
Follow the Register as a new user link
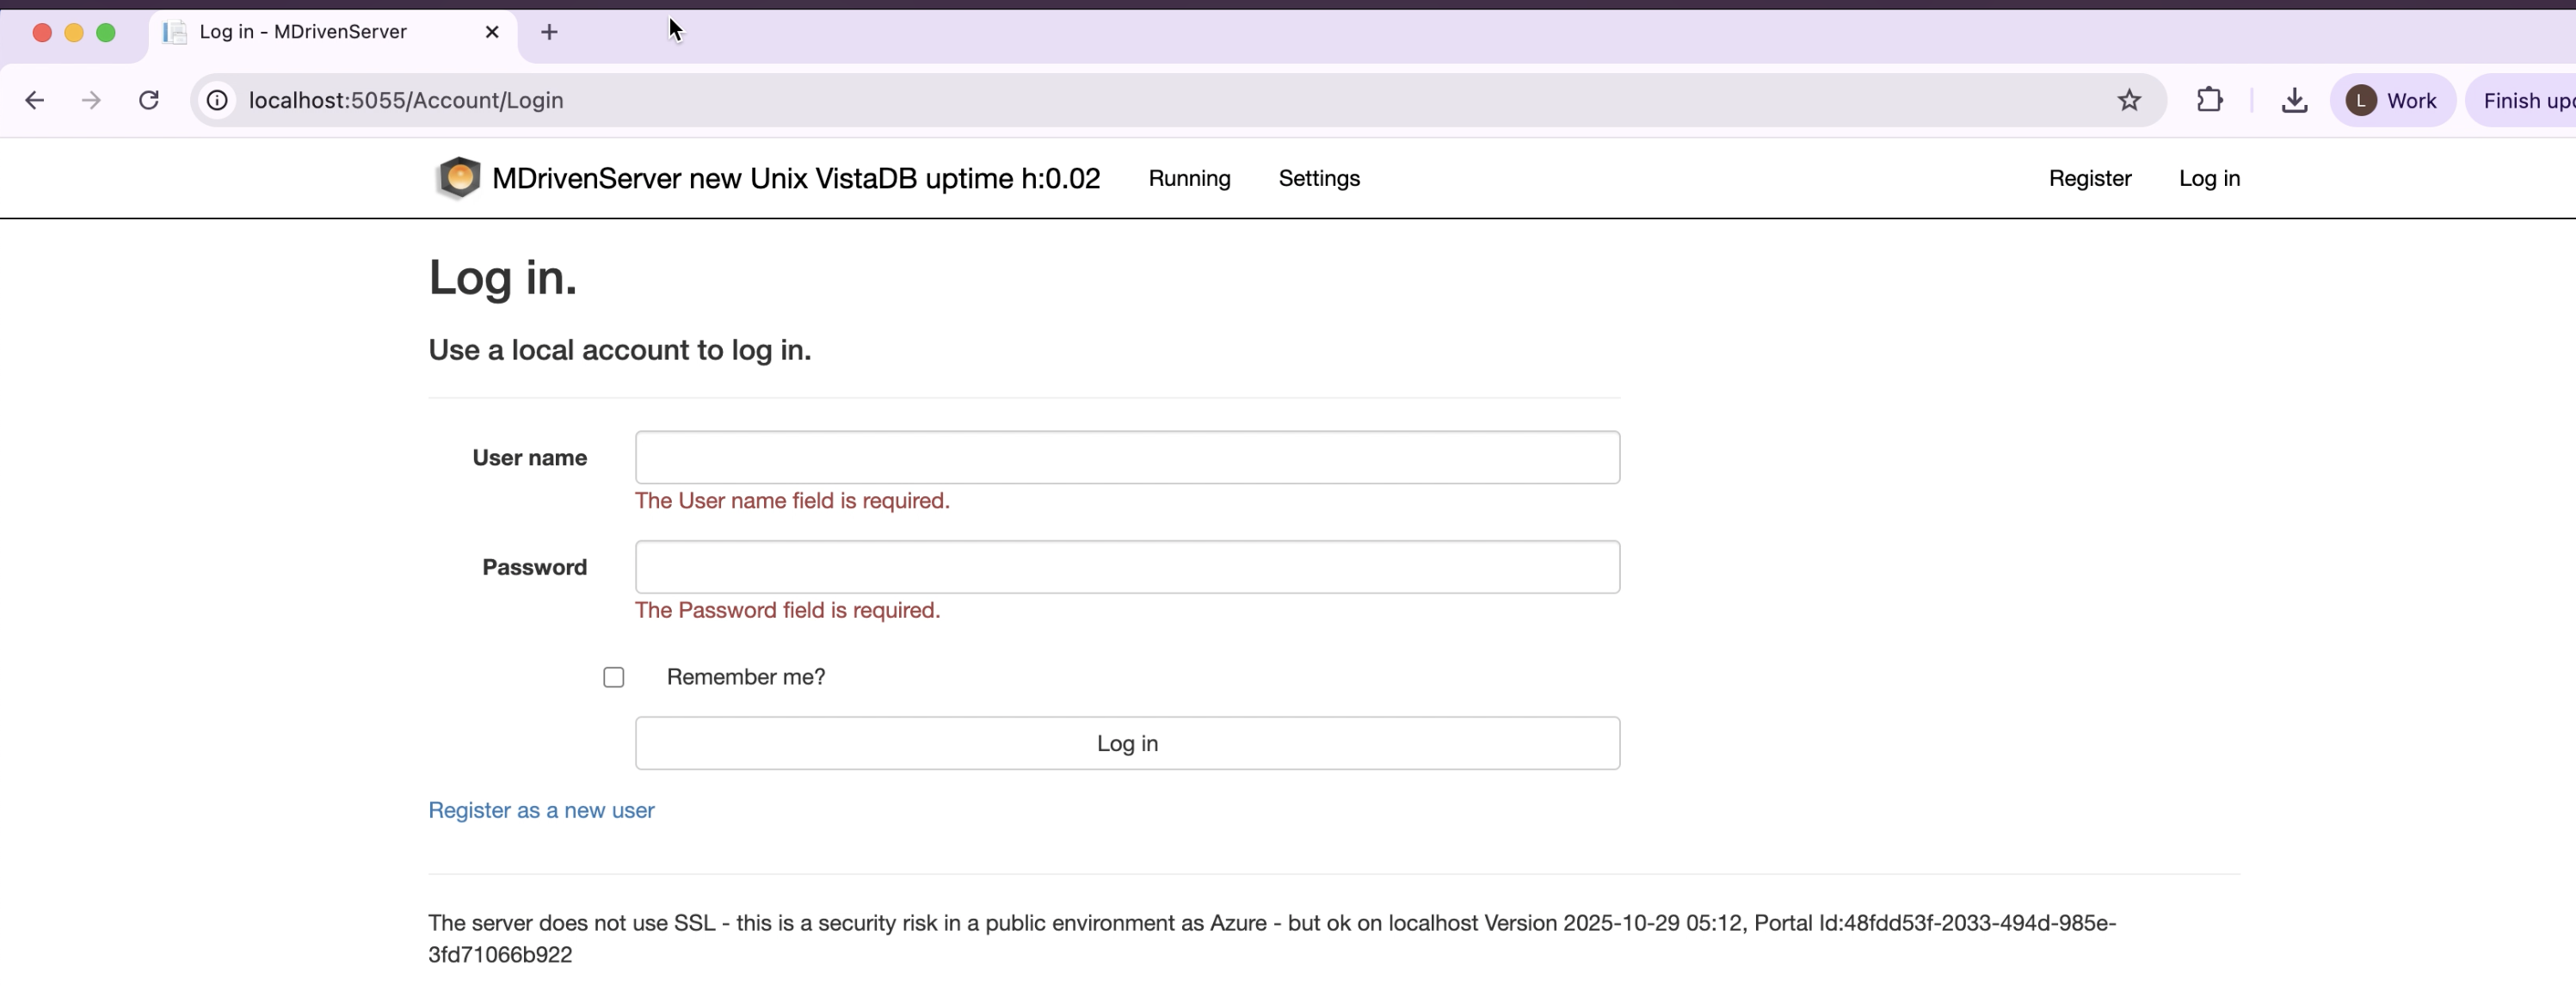[541, 810]
